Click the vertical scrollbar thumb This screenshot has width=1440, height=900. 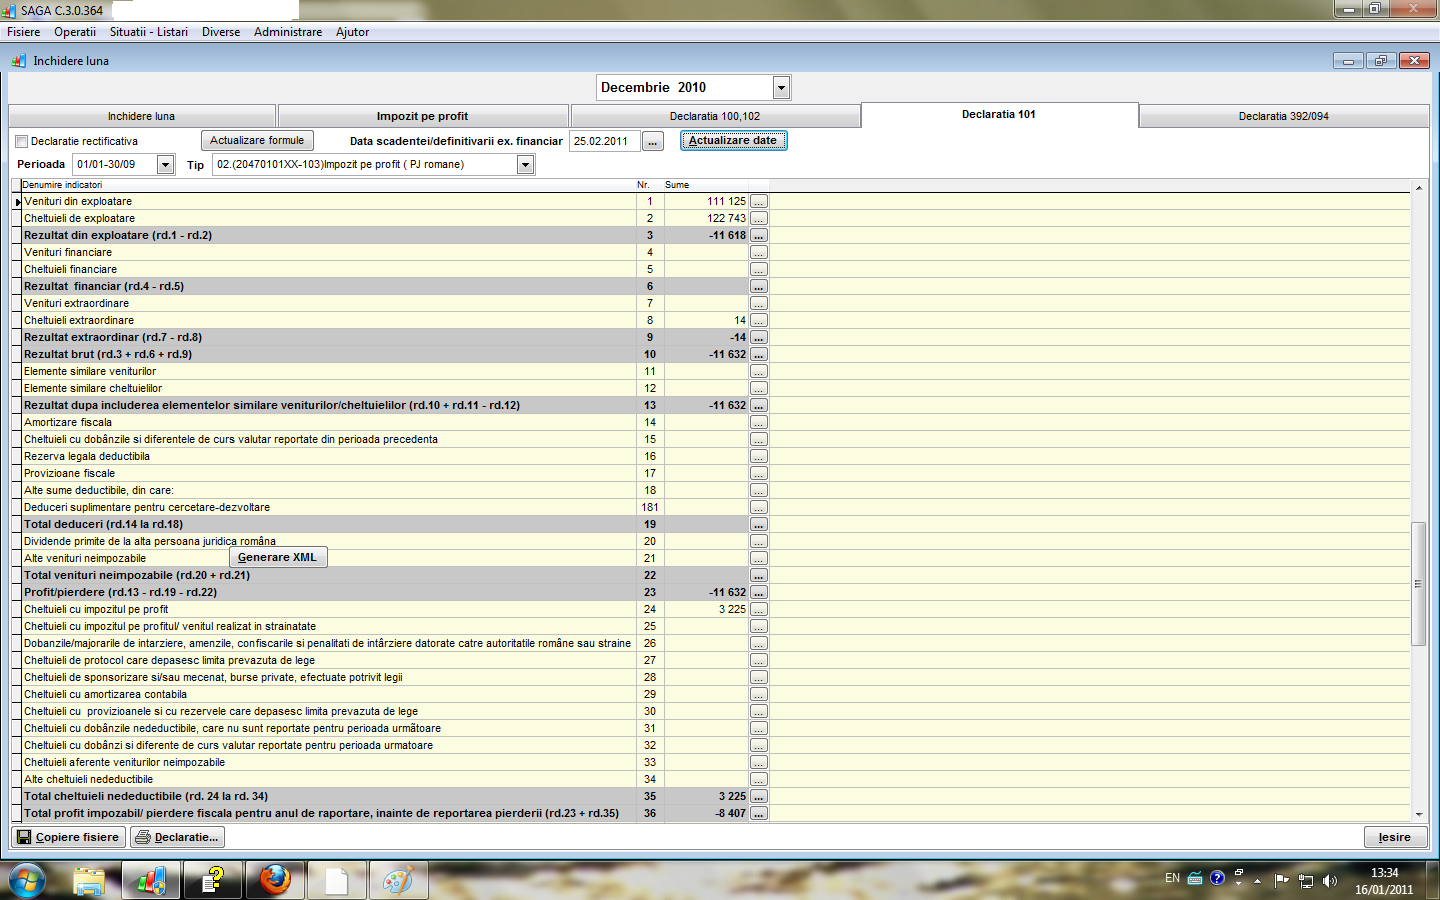pos(1418,584)
